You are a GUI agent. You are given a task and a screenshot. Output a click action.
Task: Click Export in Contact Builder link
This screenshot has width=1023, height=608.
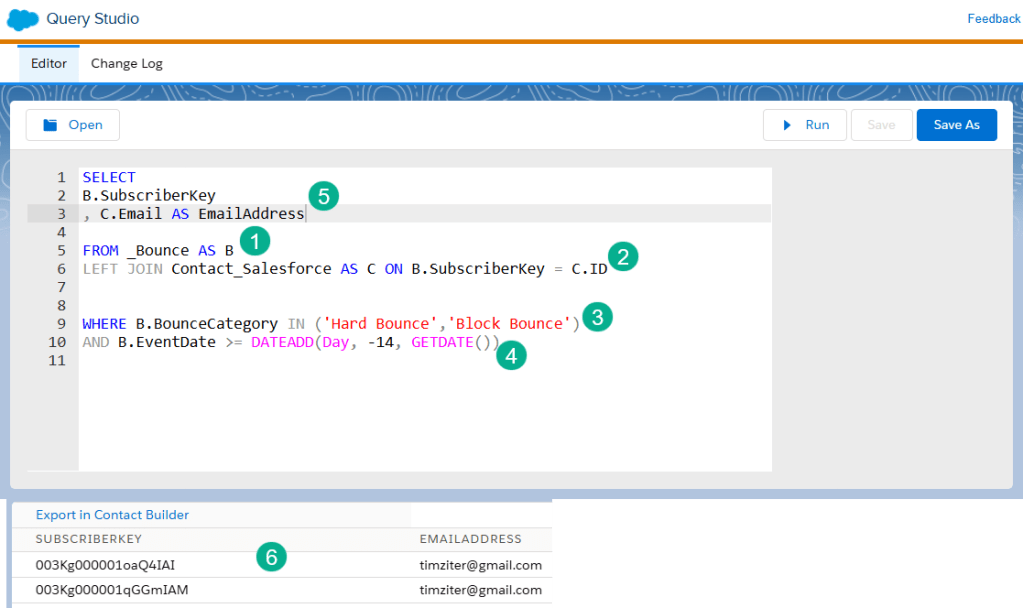112,515
